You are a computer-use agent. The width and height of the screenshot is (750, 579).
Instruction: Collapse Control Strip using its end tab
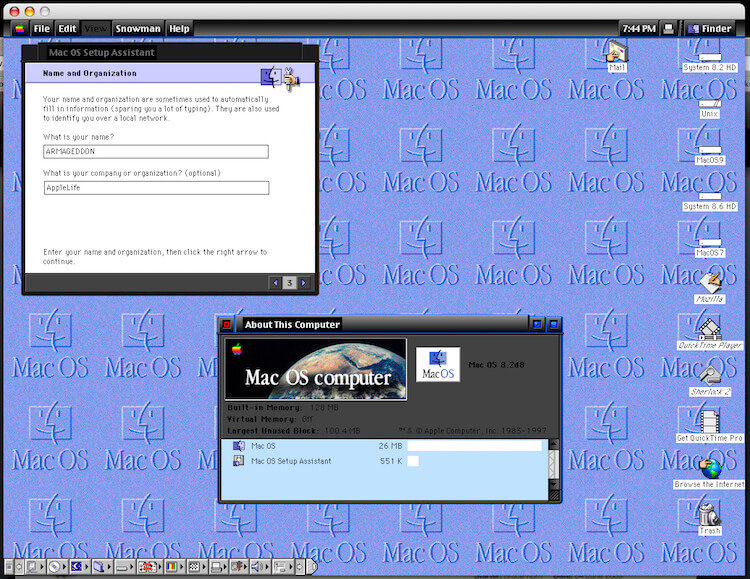click(312, 567)
